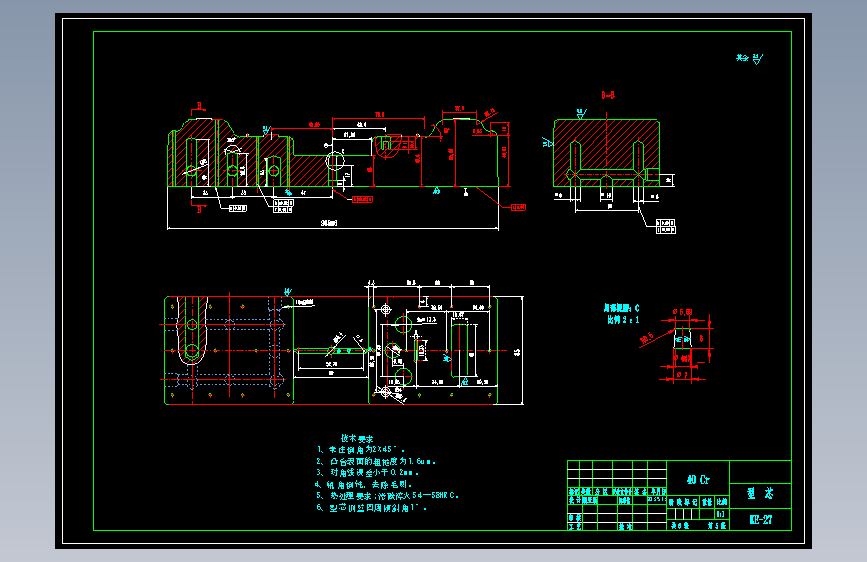Click technical note 2 about 1.6 roughness

point(376,461)
